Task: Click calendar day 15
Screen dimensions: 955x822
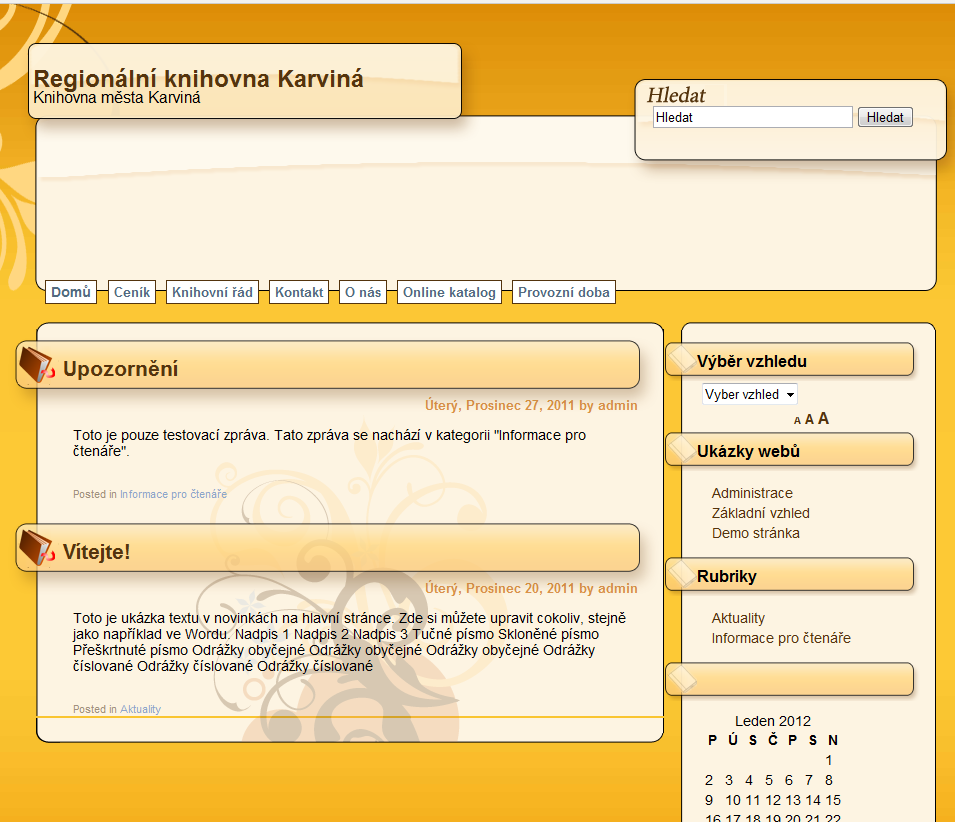Action: (833, 800)
